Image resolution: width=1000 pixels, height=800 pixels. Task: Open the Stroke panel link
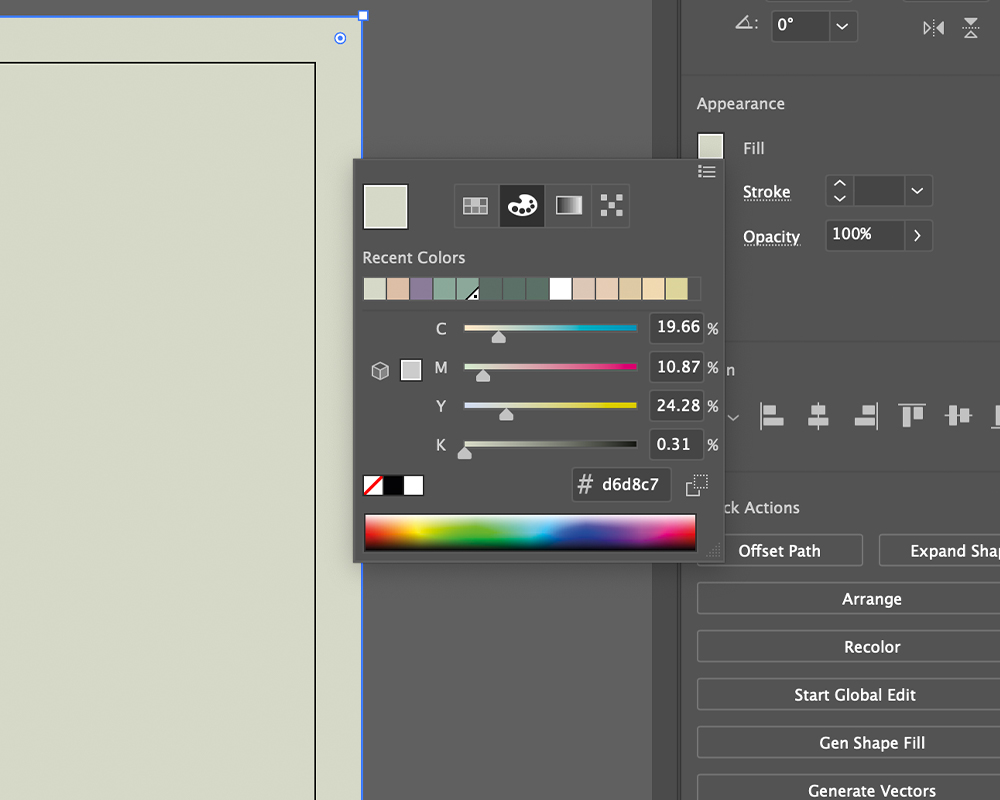(x=767, y=192)
